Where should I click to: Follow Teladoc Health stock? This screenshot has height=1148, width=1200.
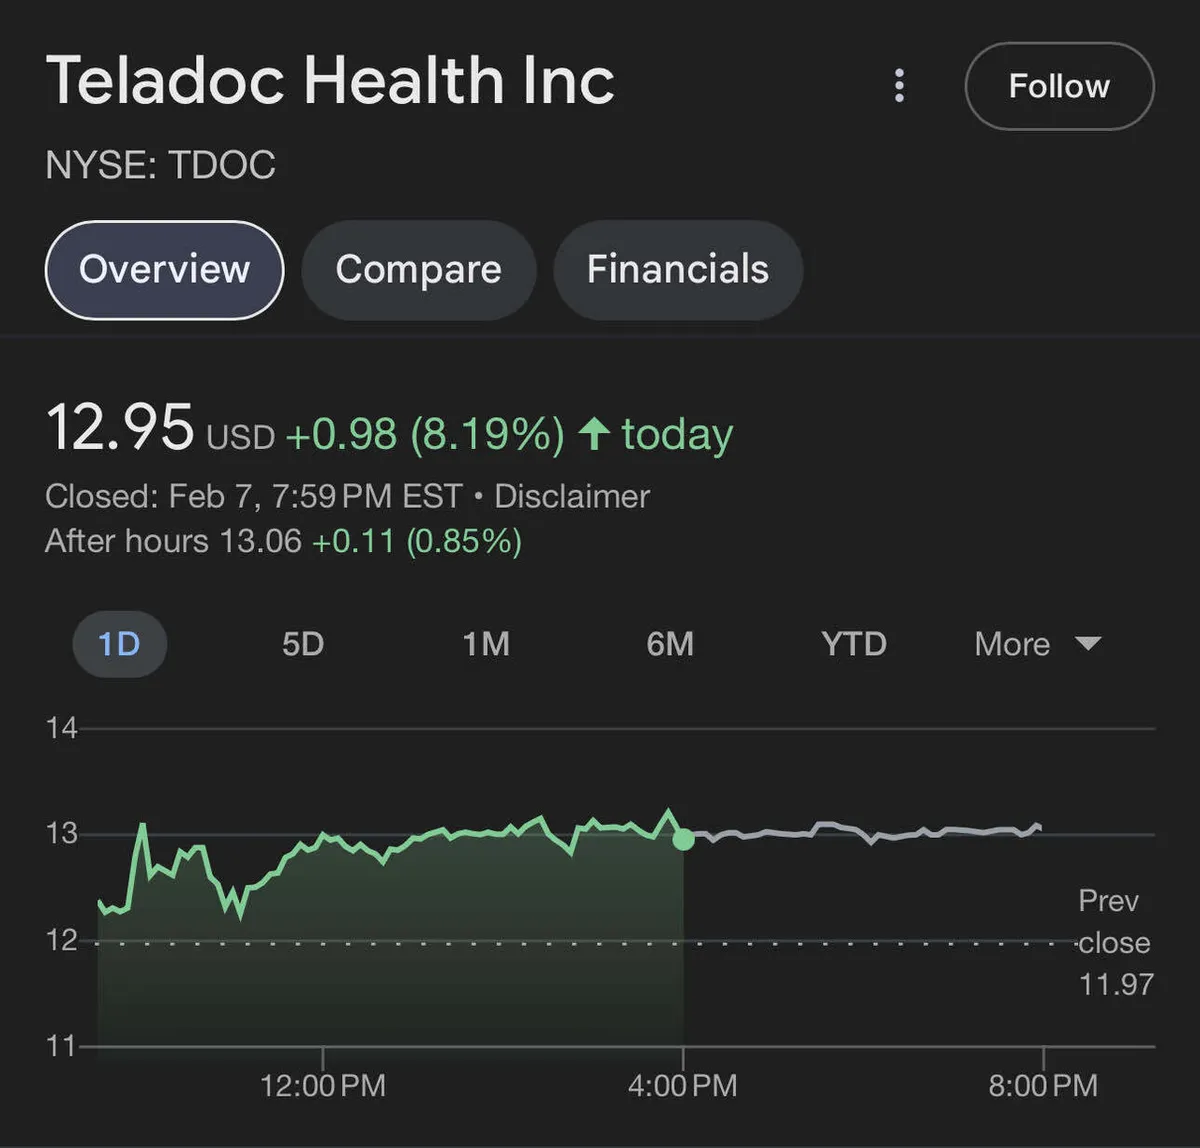(x=1059, y=86)
